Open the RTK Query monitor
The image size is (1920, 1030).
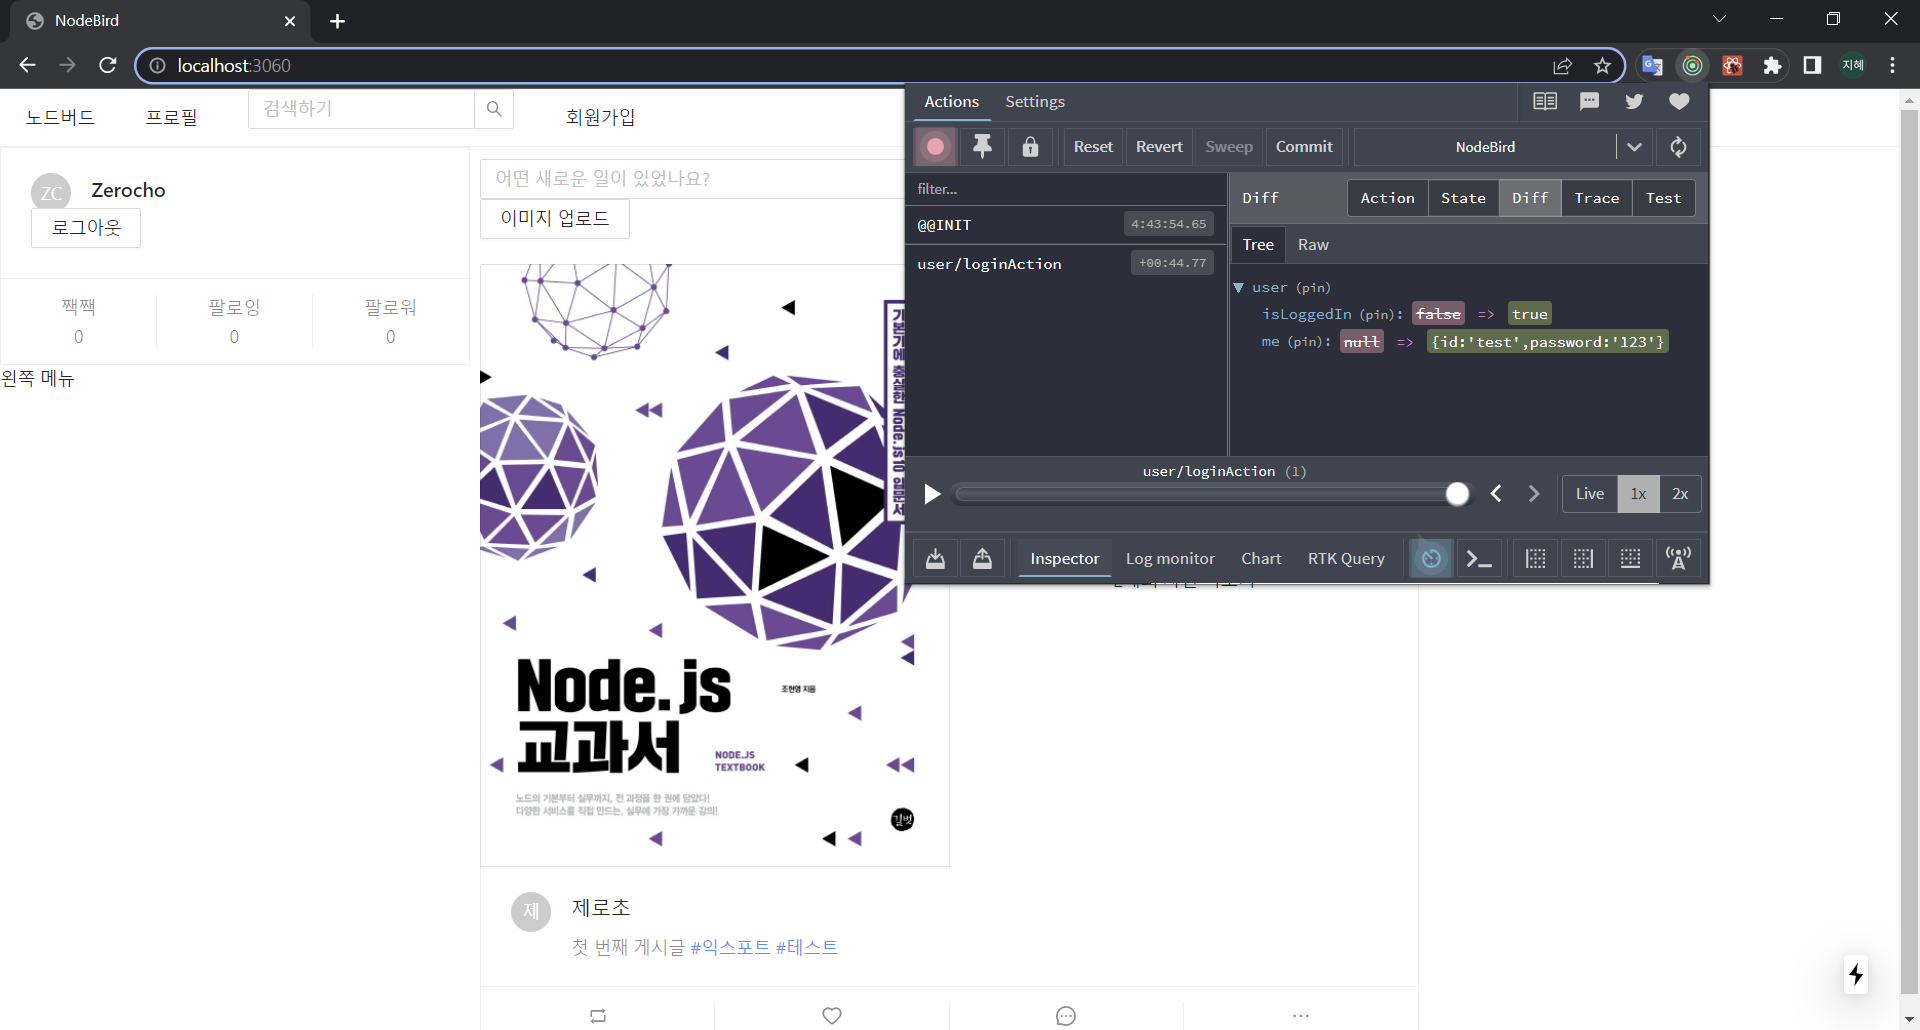tap(1346, 559)
